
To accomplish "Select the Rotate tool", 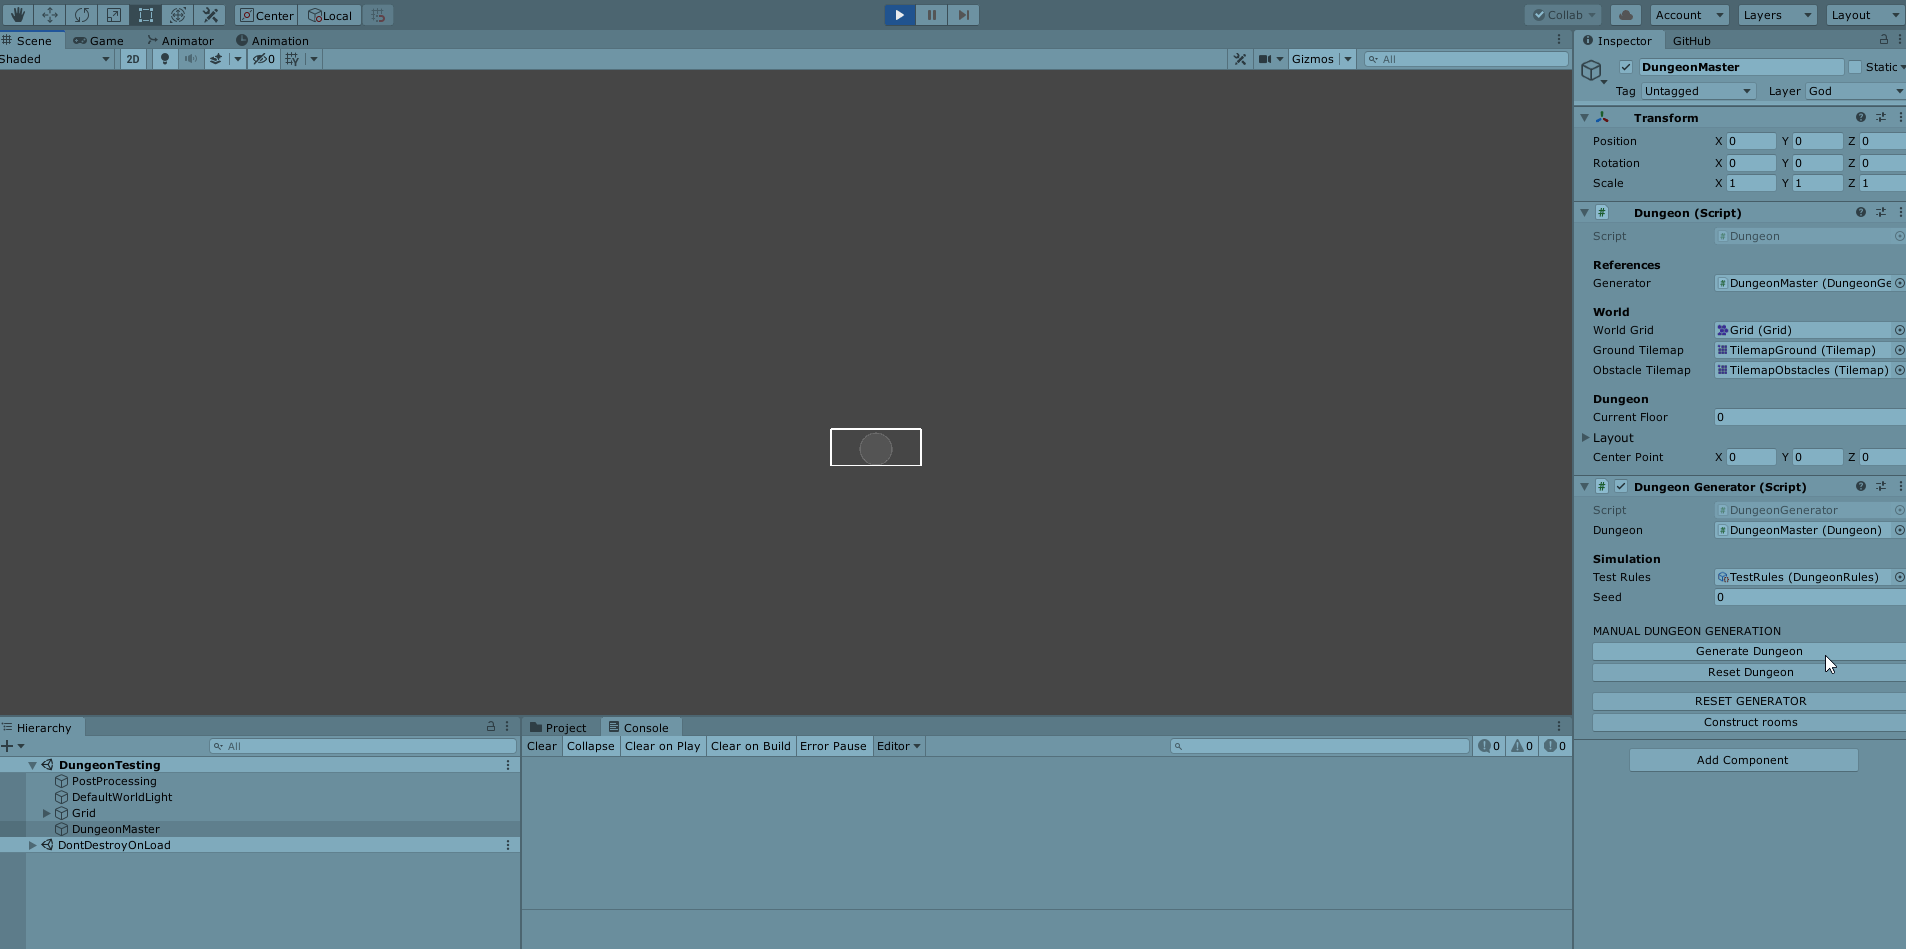I will (81, 15).
